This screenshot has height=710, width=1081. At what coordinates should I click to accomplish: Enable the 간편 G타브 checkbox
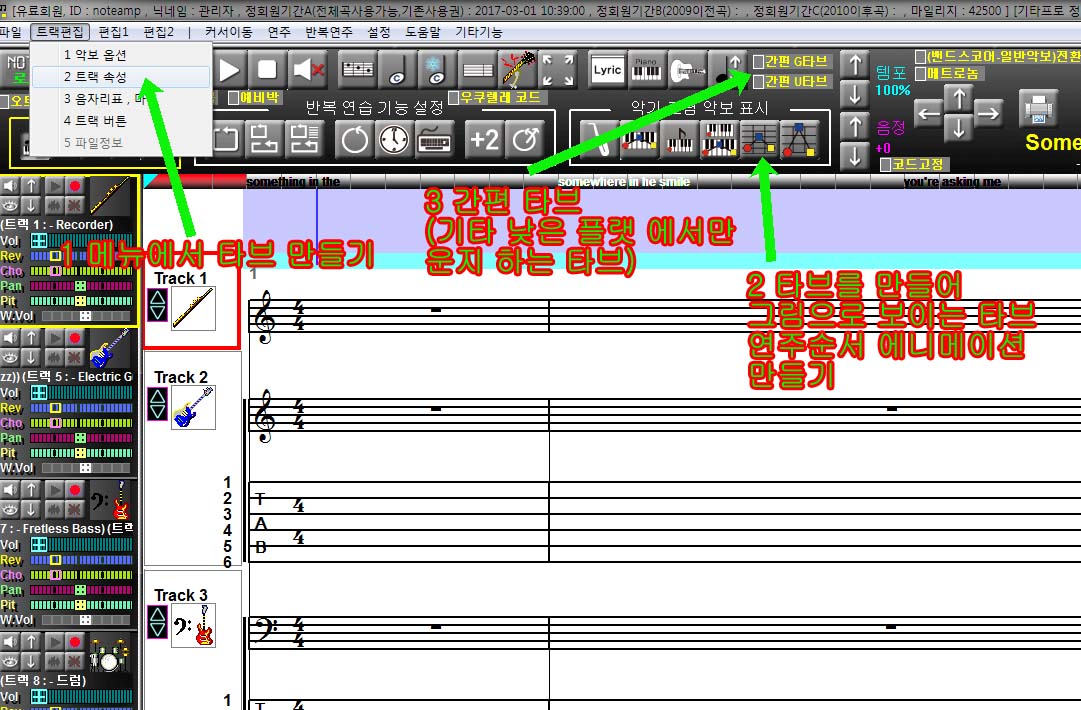pos(758,62)
